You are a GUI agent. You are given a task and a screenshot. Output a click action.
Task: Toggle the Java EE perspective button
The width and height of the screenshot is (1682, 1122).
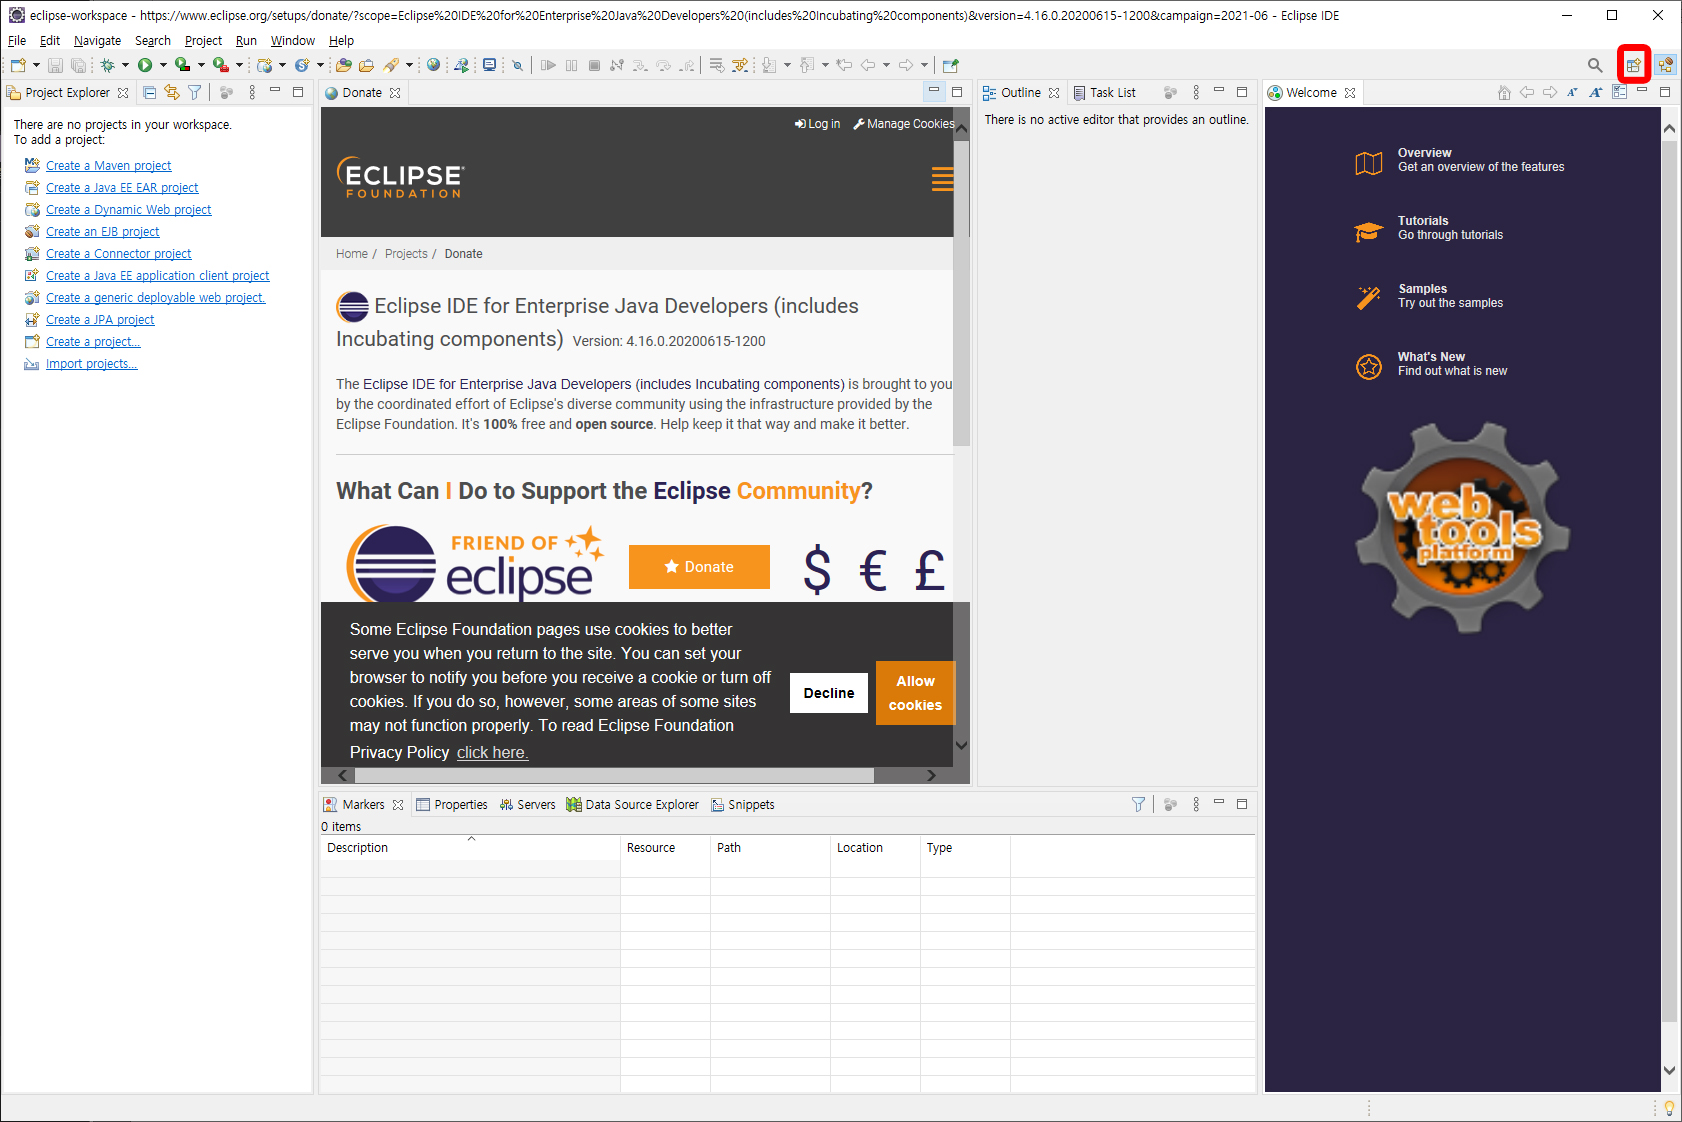pyautogui.click(x=1665, y=65)
